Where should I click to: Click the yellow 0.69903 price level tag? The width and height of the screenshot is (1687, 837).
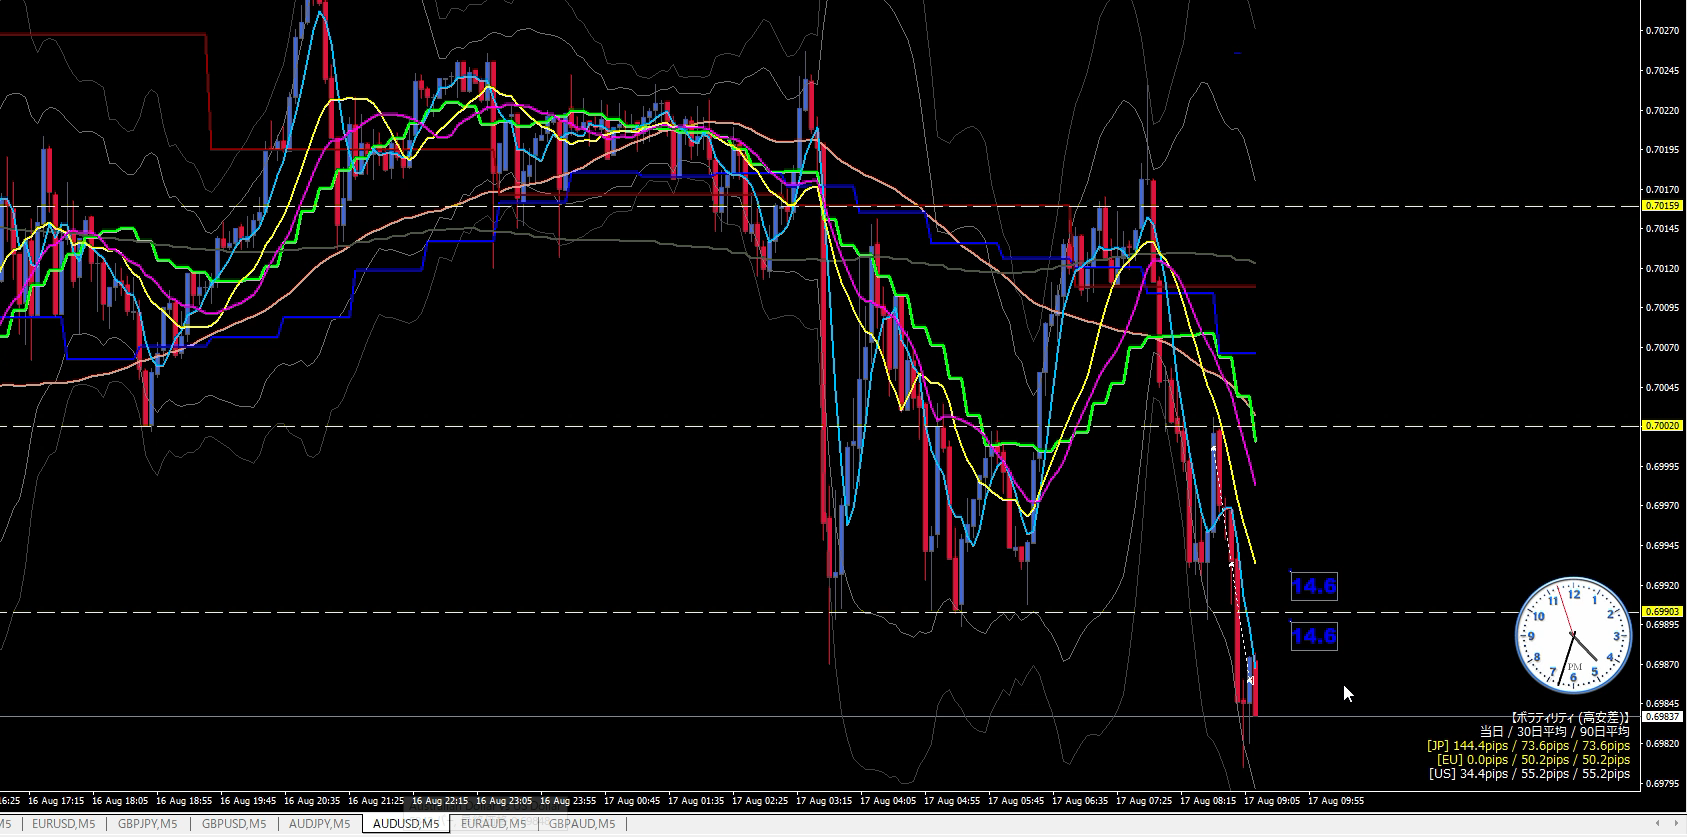pyautogui.click(x=1662, y=612)
